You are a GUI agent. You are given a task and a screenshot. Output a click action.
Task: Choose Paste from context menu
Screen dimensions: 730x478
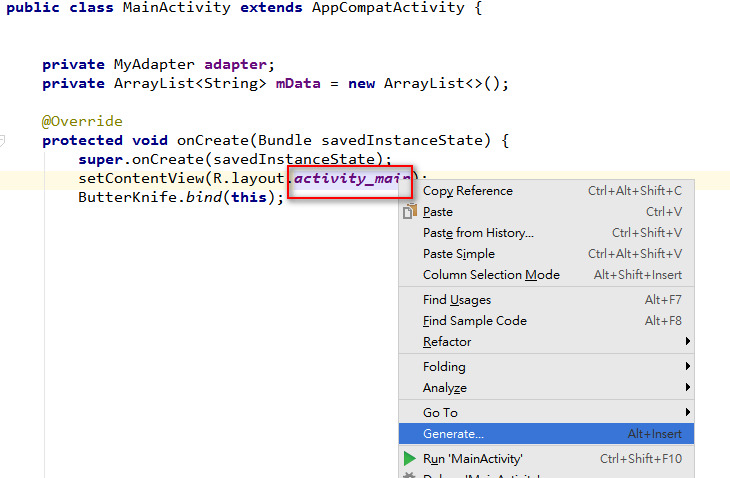(x=547, y=212)
